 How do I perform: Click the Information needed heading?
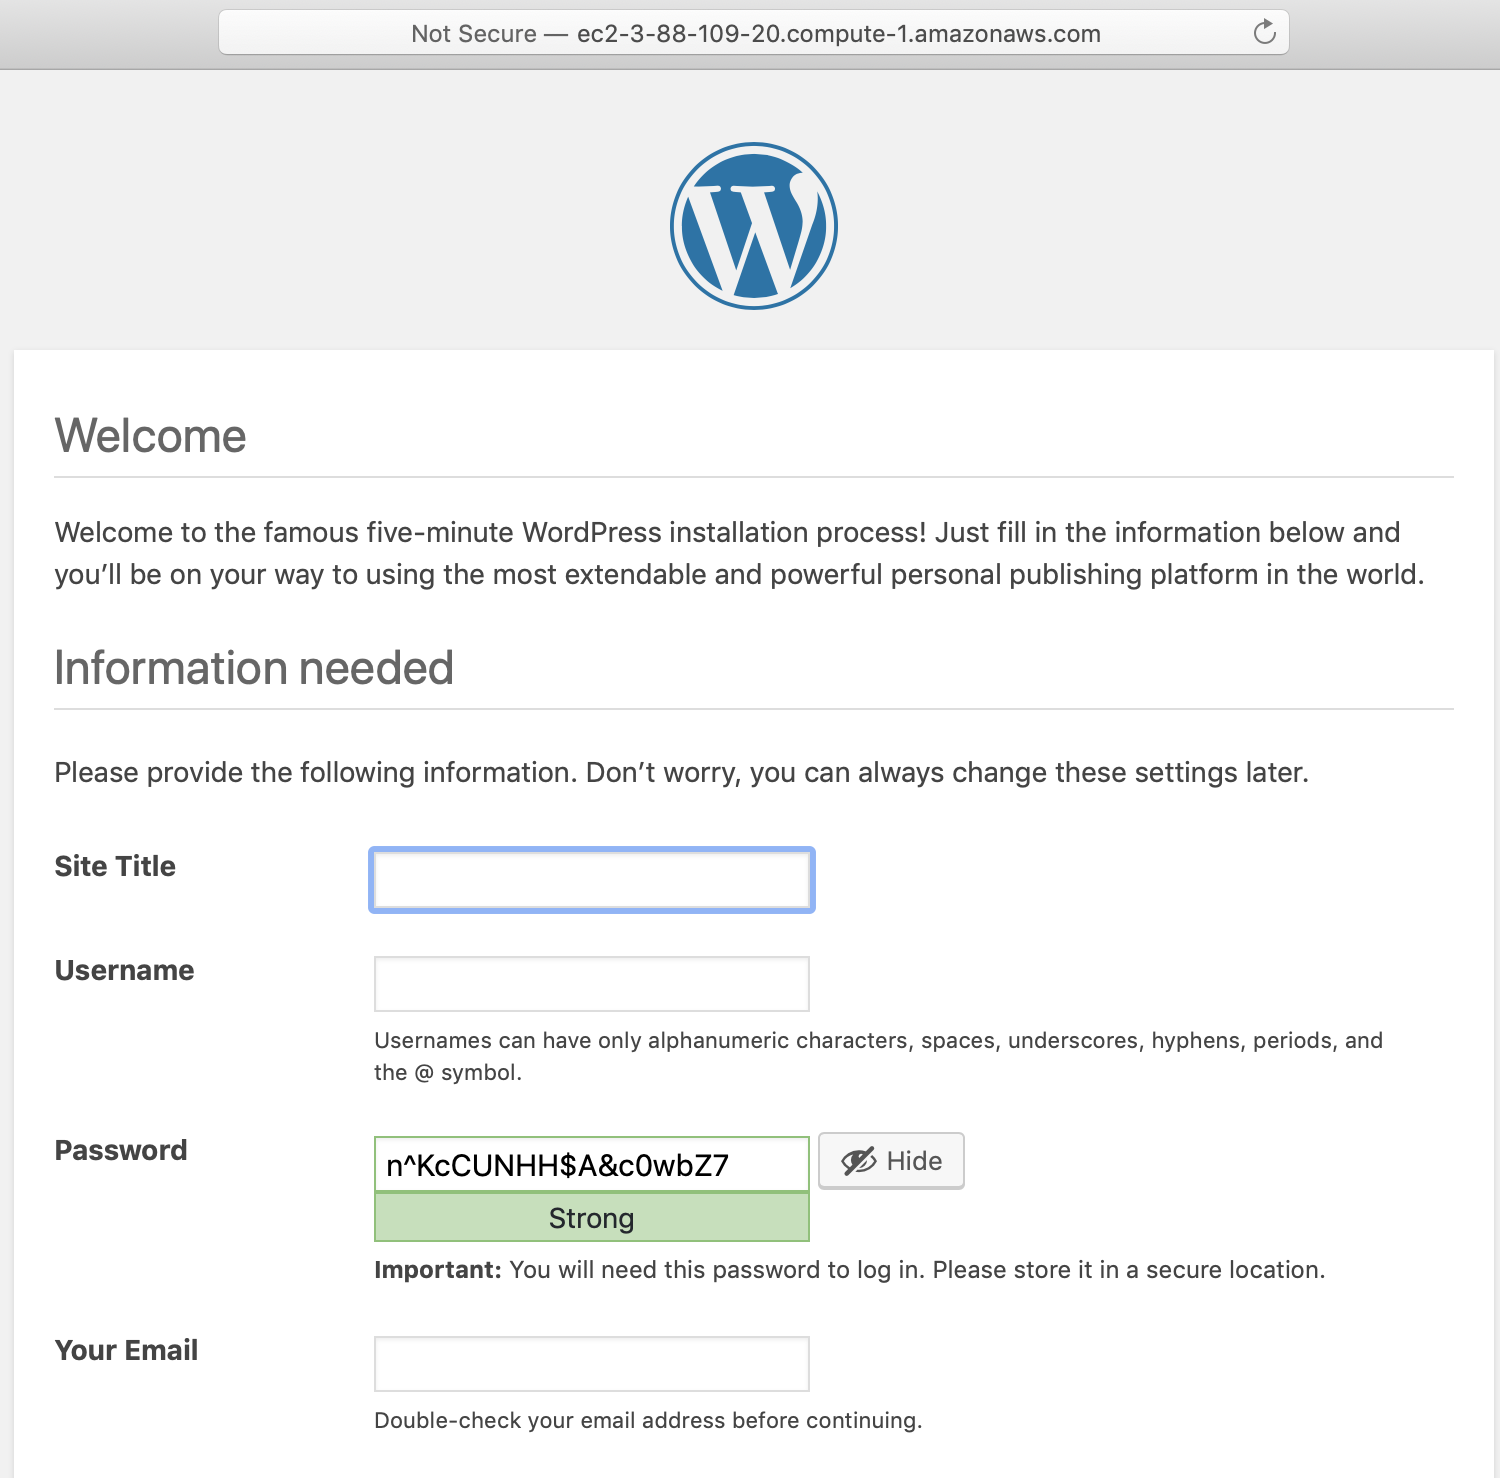[254, 668]
